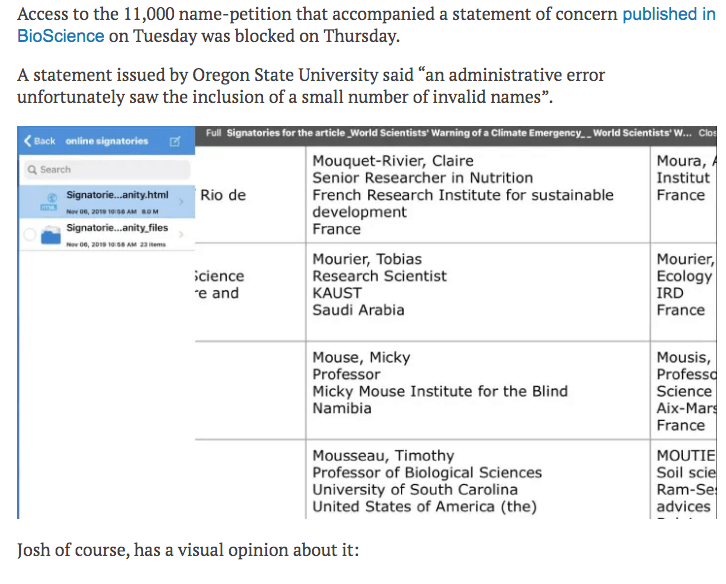Open the Signatorie...anity_files folder name
The width and height of the screenshot is (726, 584).
pyautogui.click(x=117, y=228)
